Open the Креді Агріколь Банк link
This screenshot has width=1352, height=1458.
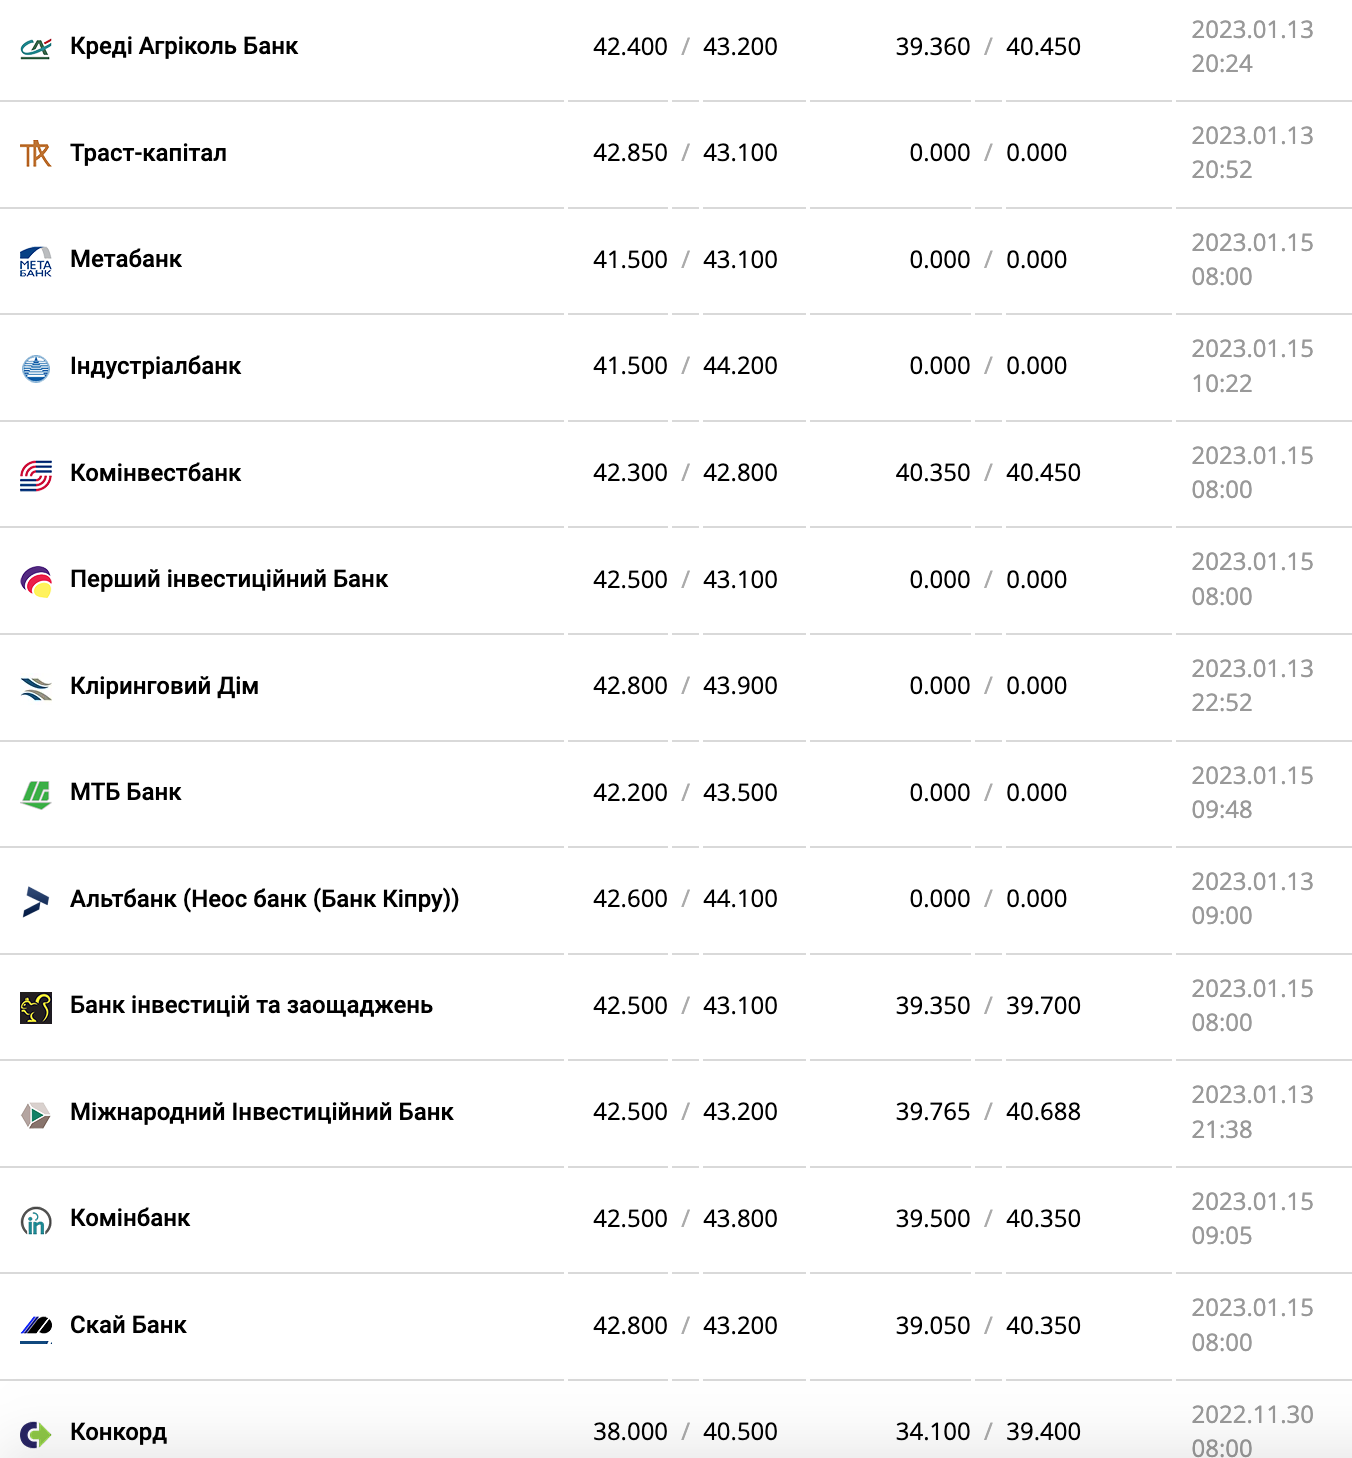(x=184, y=46)
